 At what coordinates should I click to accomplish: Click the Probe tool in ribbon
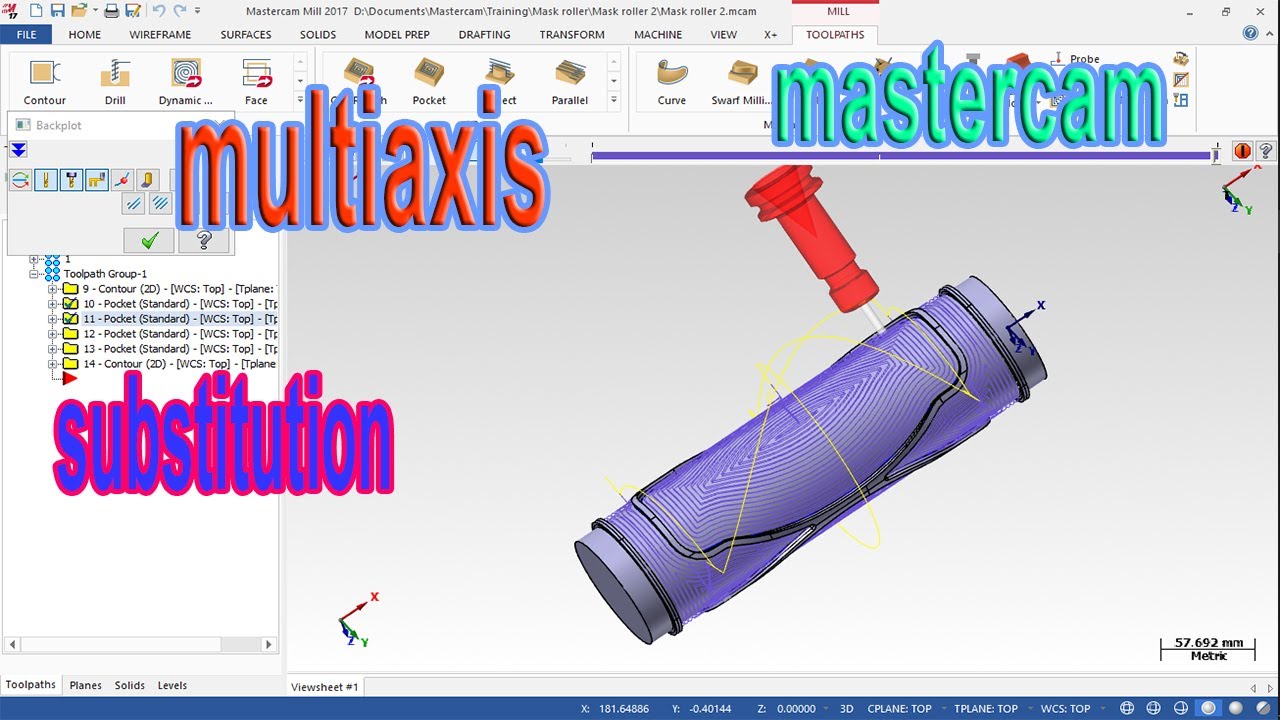coord(1076,59)
